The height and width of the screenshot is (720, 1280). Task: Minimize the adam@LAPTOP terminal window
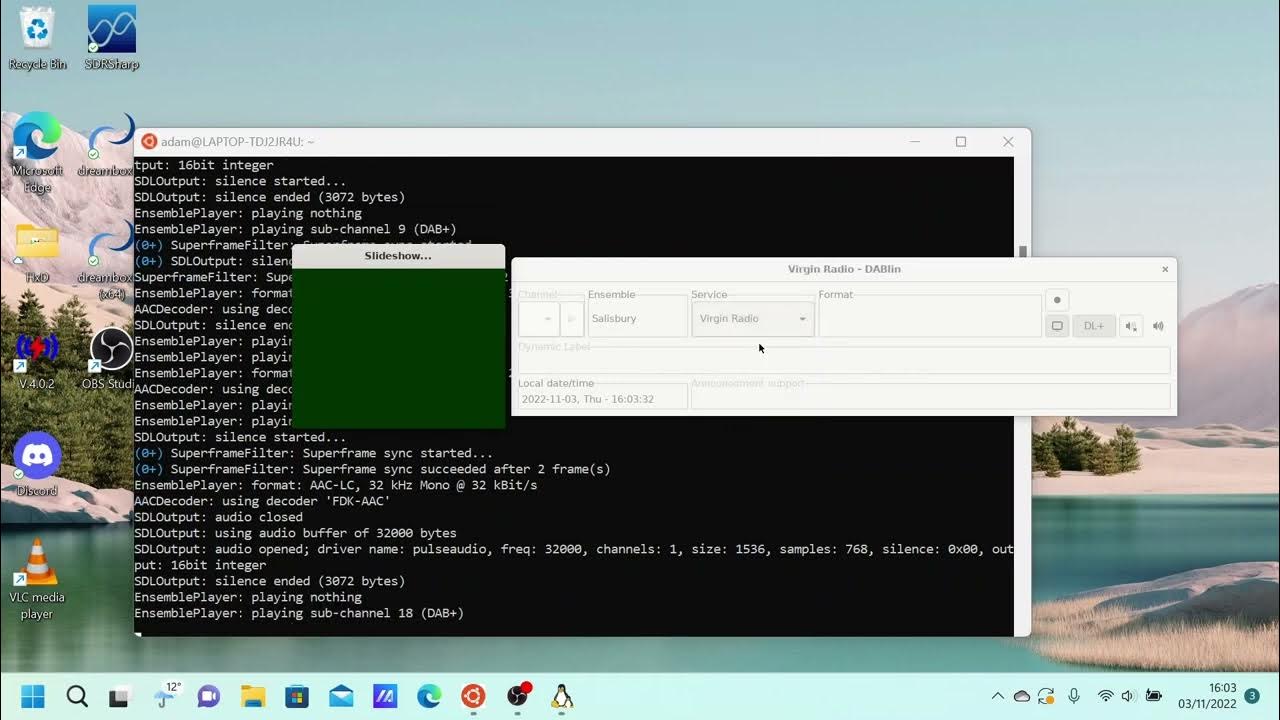(x=915, y=142)
